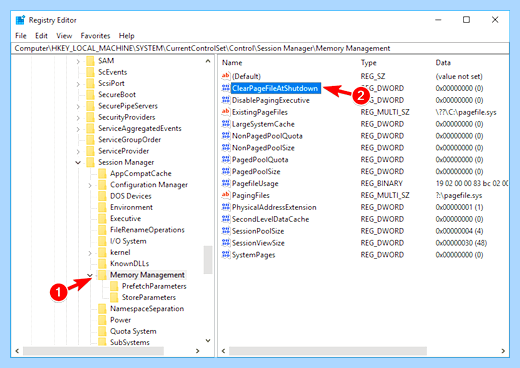The image size is (520, 368).
Task: Select the I/O System key
Action: click(128, 241)
